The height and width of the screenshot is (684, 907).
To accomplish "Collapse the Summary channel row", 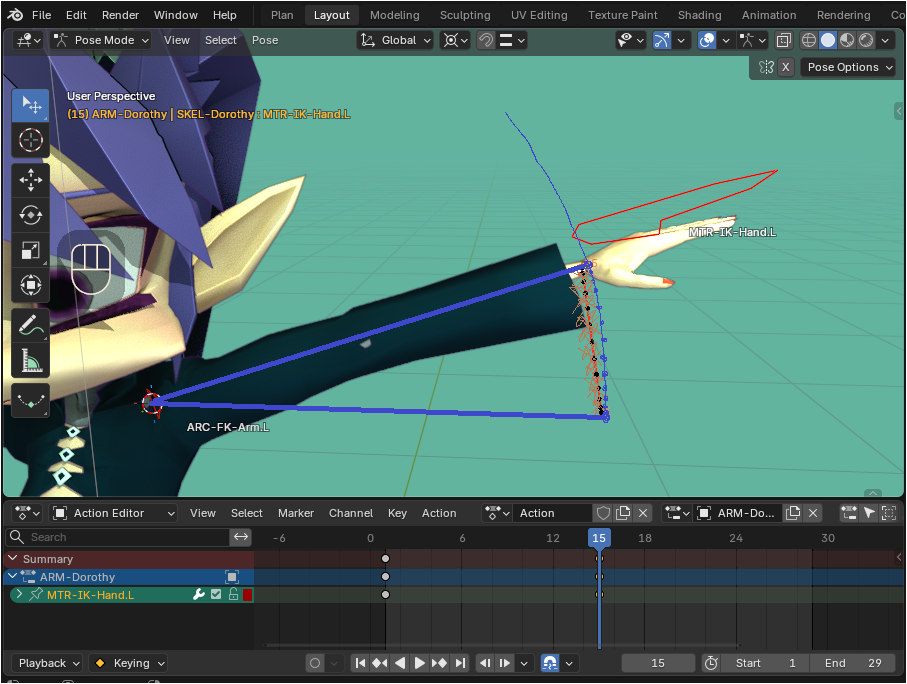I will [12, 559].
